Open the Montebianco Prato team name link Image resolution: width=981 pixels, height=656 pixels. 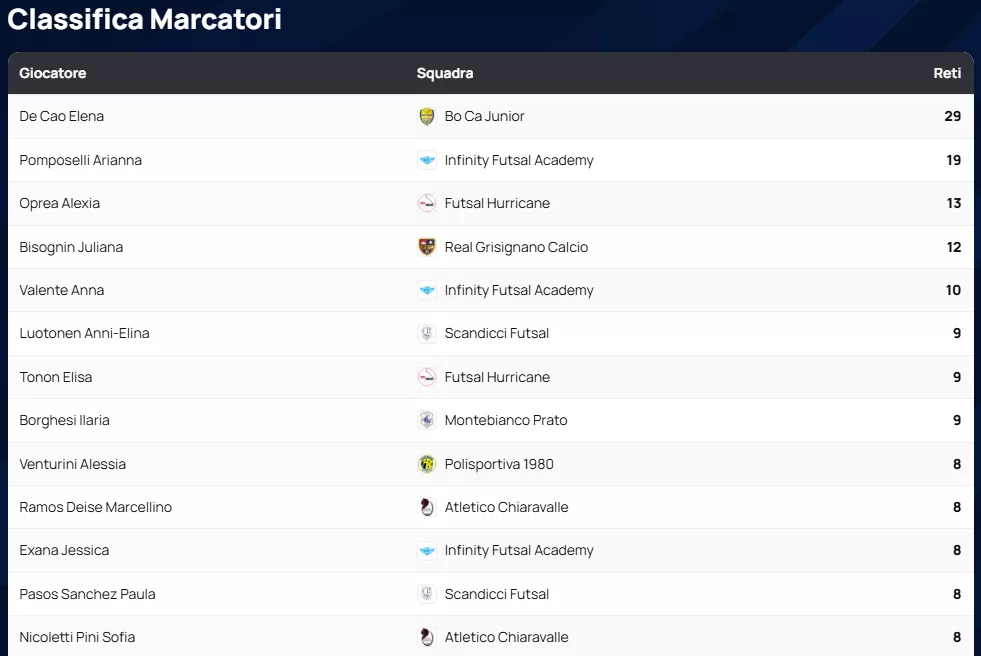click(x=506, y=421)
